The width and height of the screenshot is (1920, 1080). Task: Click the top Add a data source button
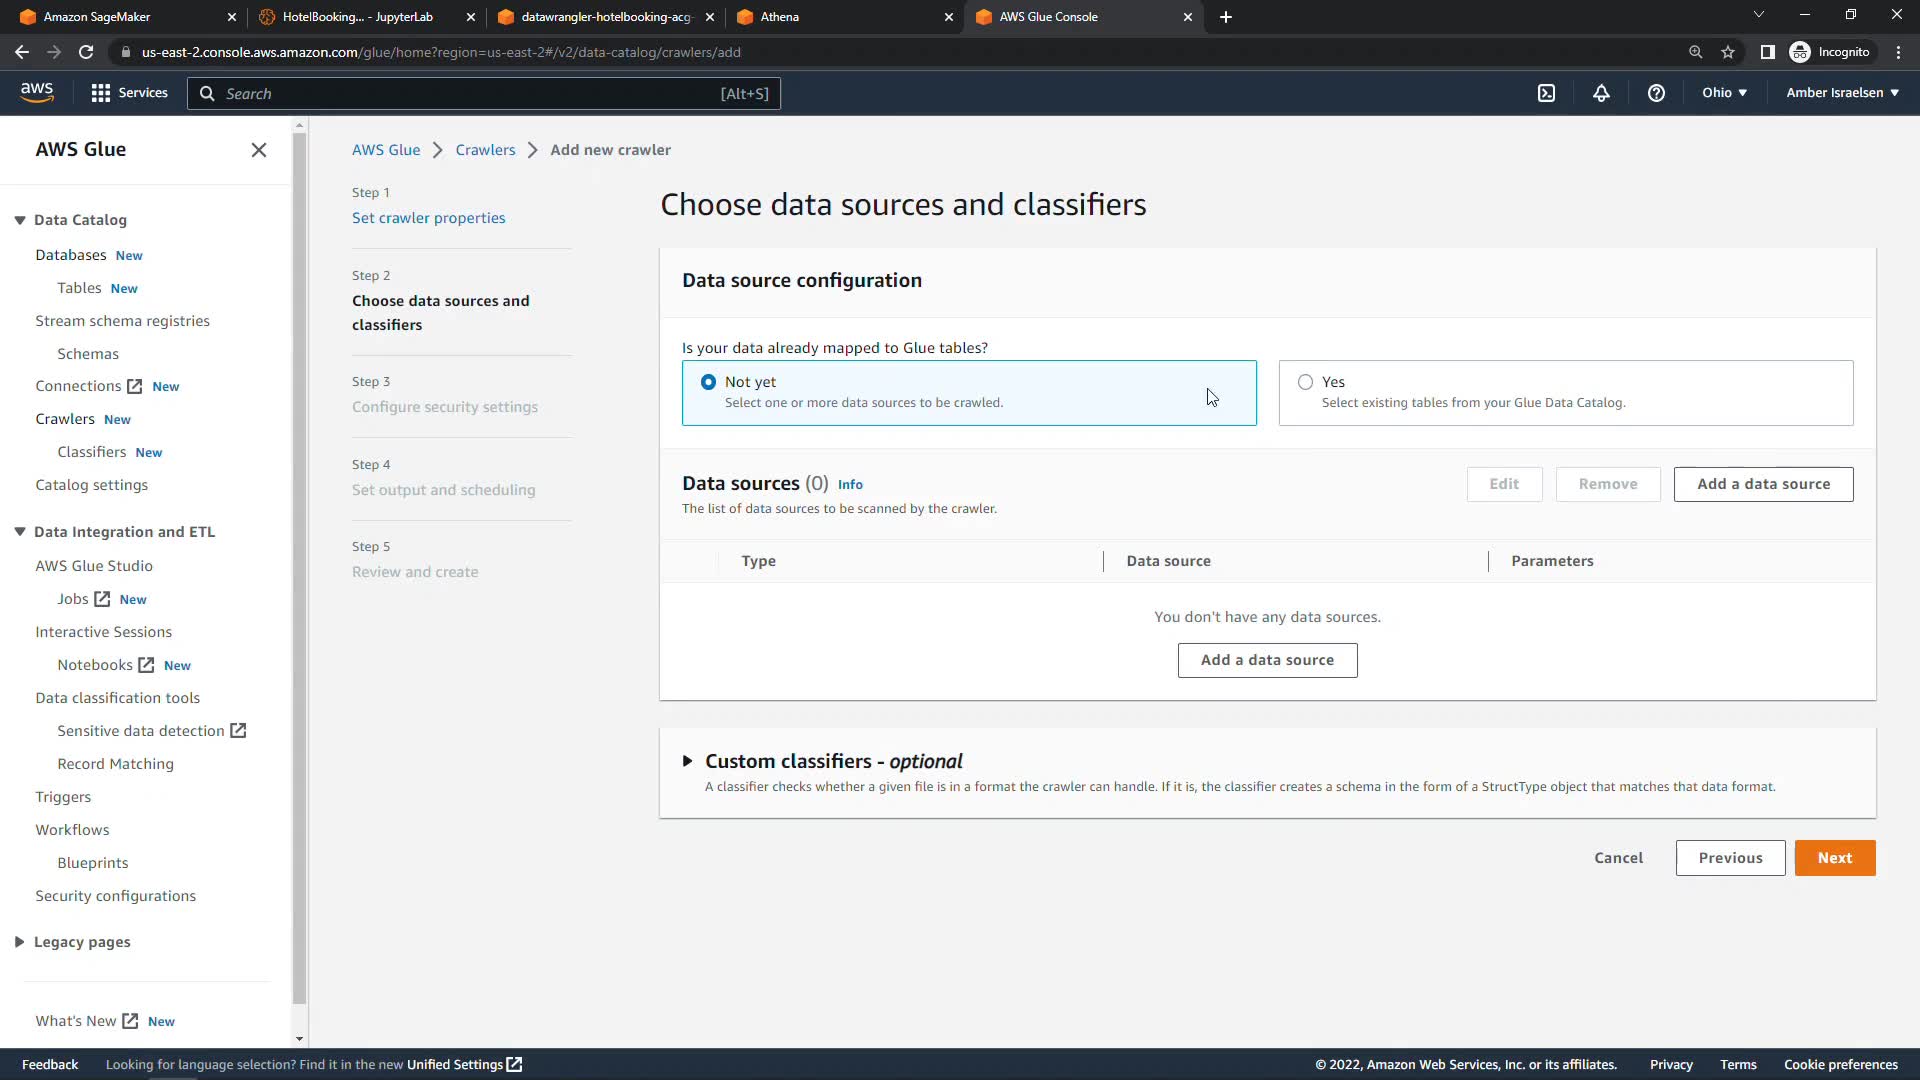tap(1763, 484)
